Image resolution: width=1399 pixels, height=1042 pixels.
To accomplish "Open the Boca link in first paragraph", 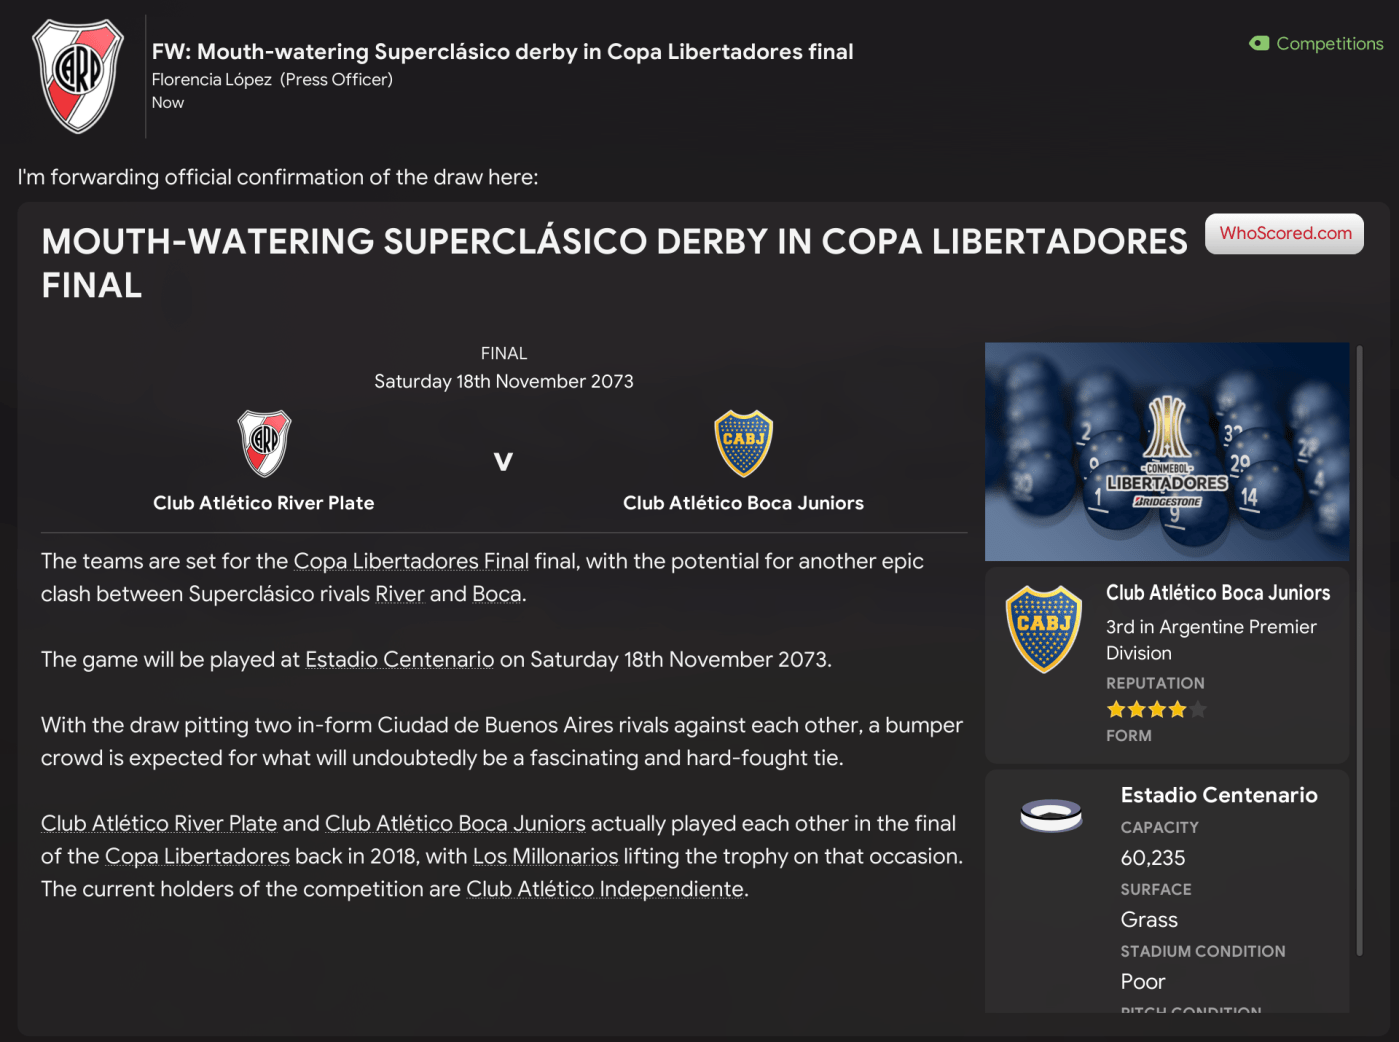I will (497, 595).
